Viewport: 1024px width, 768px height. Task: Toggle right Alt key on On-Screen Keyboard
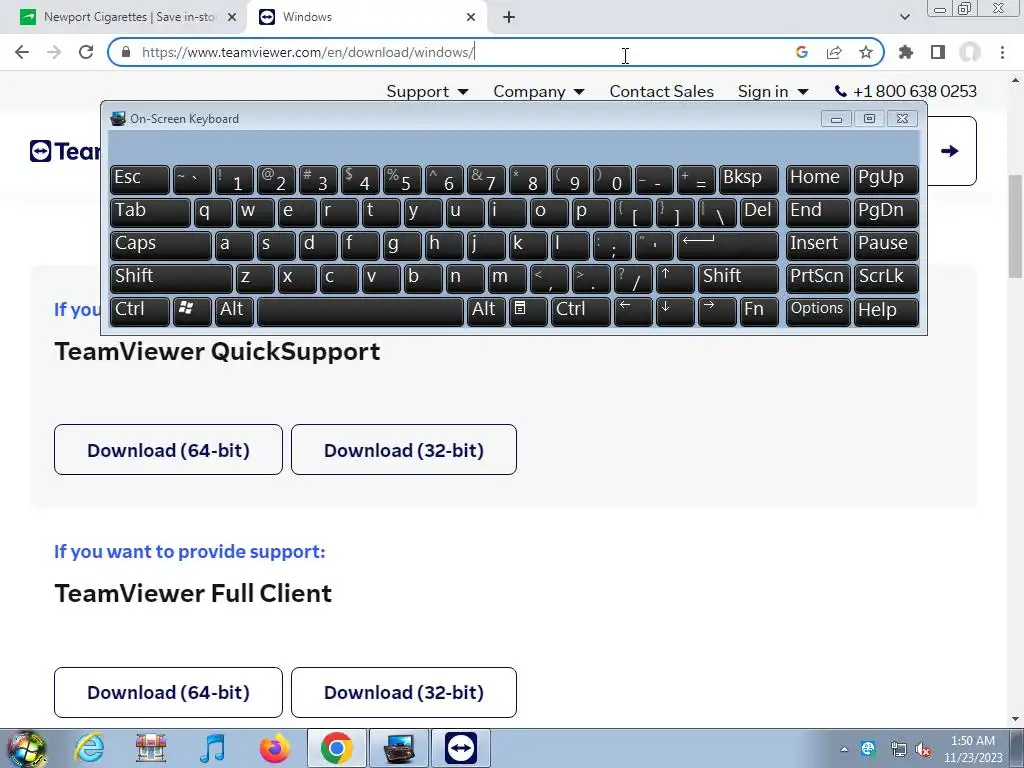pyautogui.click(x=486, y=311)
